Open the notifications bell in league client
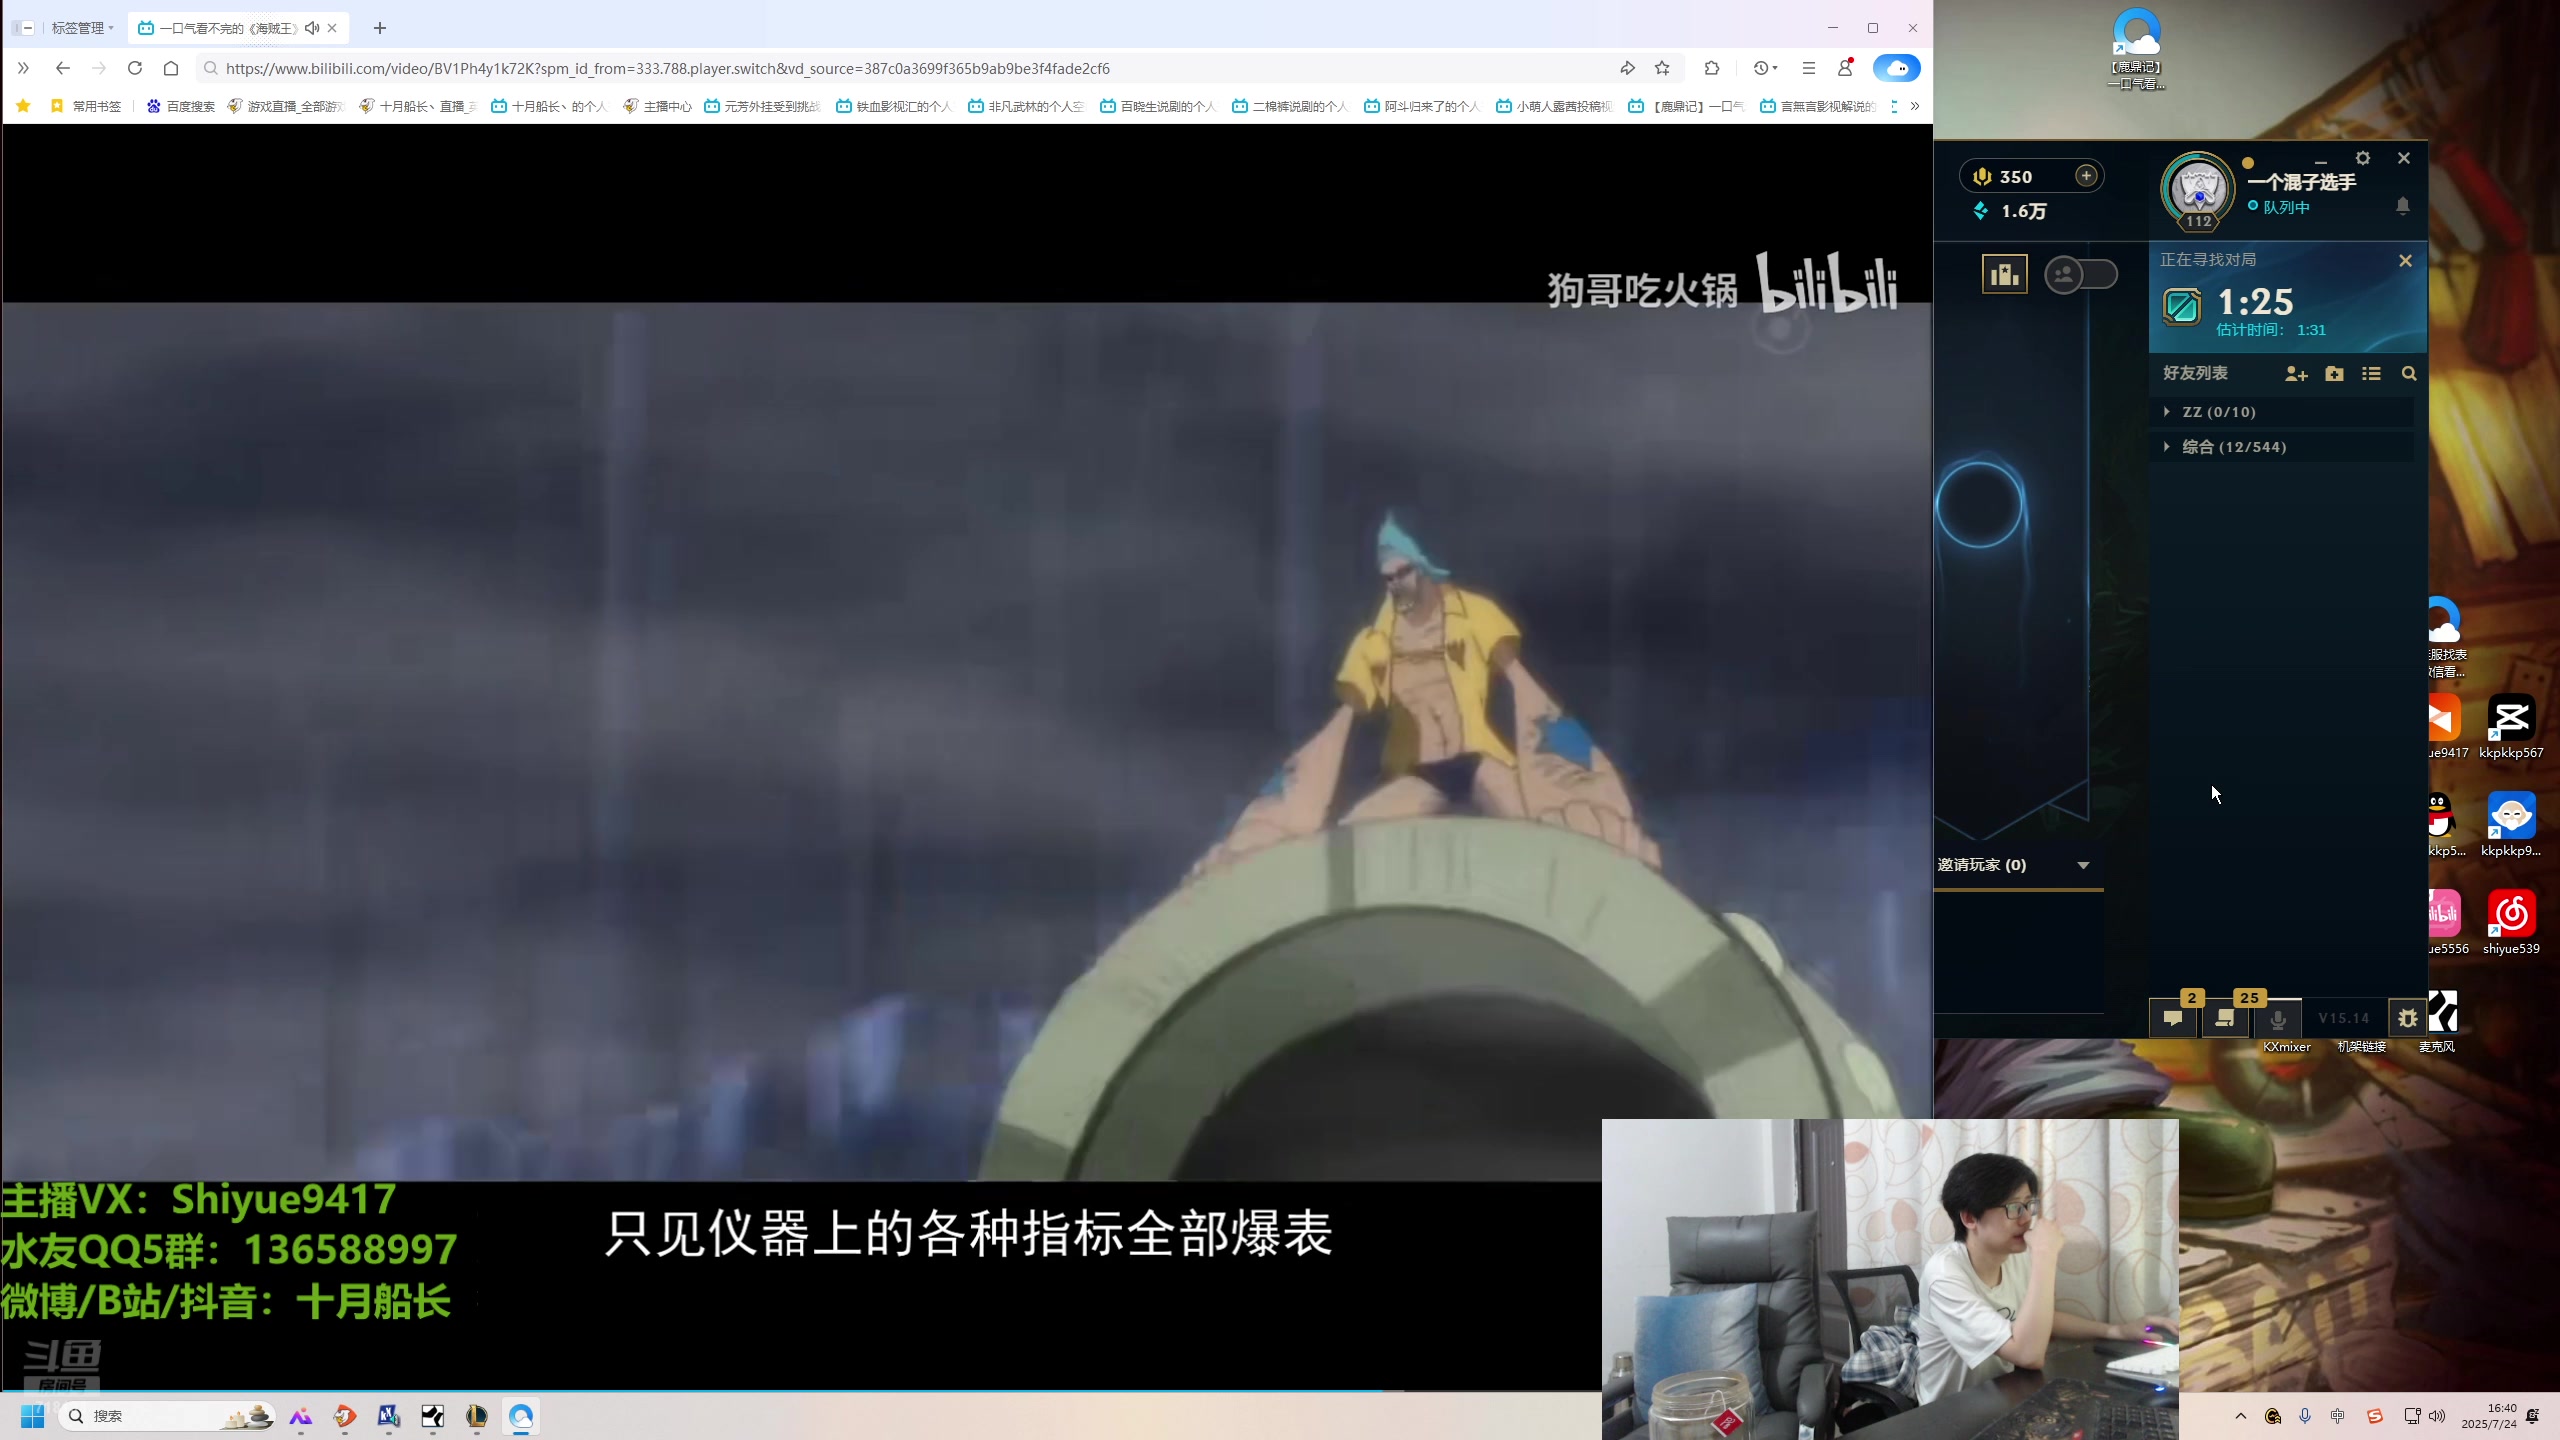This screenshot has height=1440, width=2560. [2402, 206]
